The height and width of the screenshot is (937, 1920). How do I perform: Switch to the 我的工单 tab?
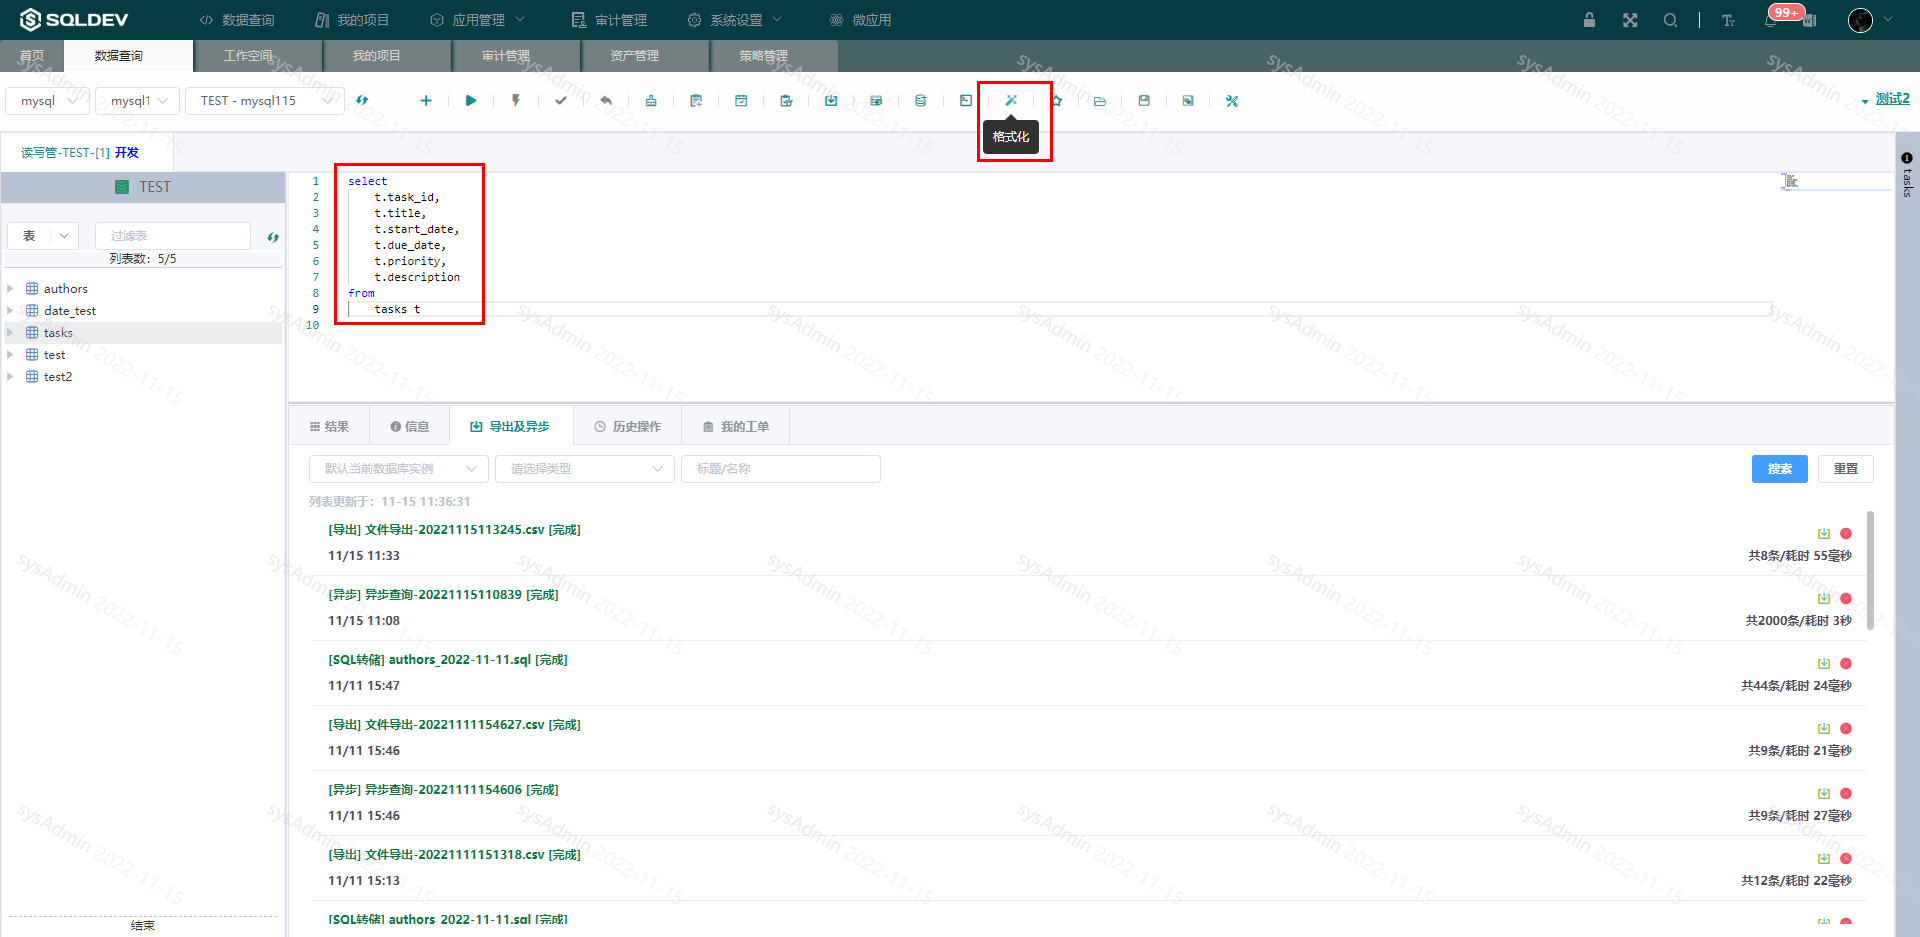(x=735, y=427)
